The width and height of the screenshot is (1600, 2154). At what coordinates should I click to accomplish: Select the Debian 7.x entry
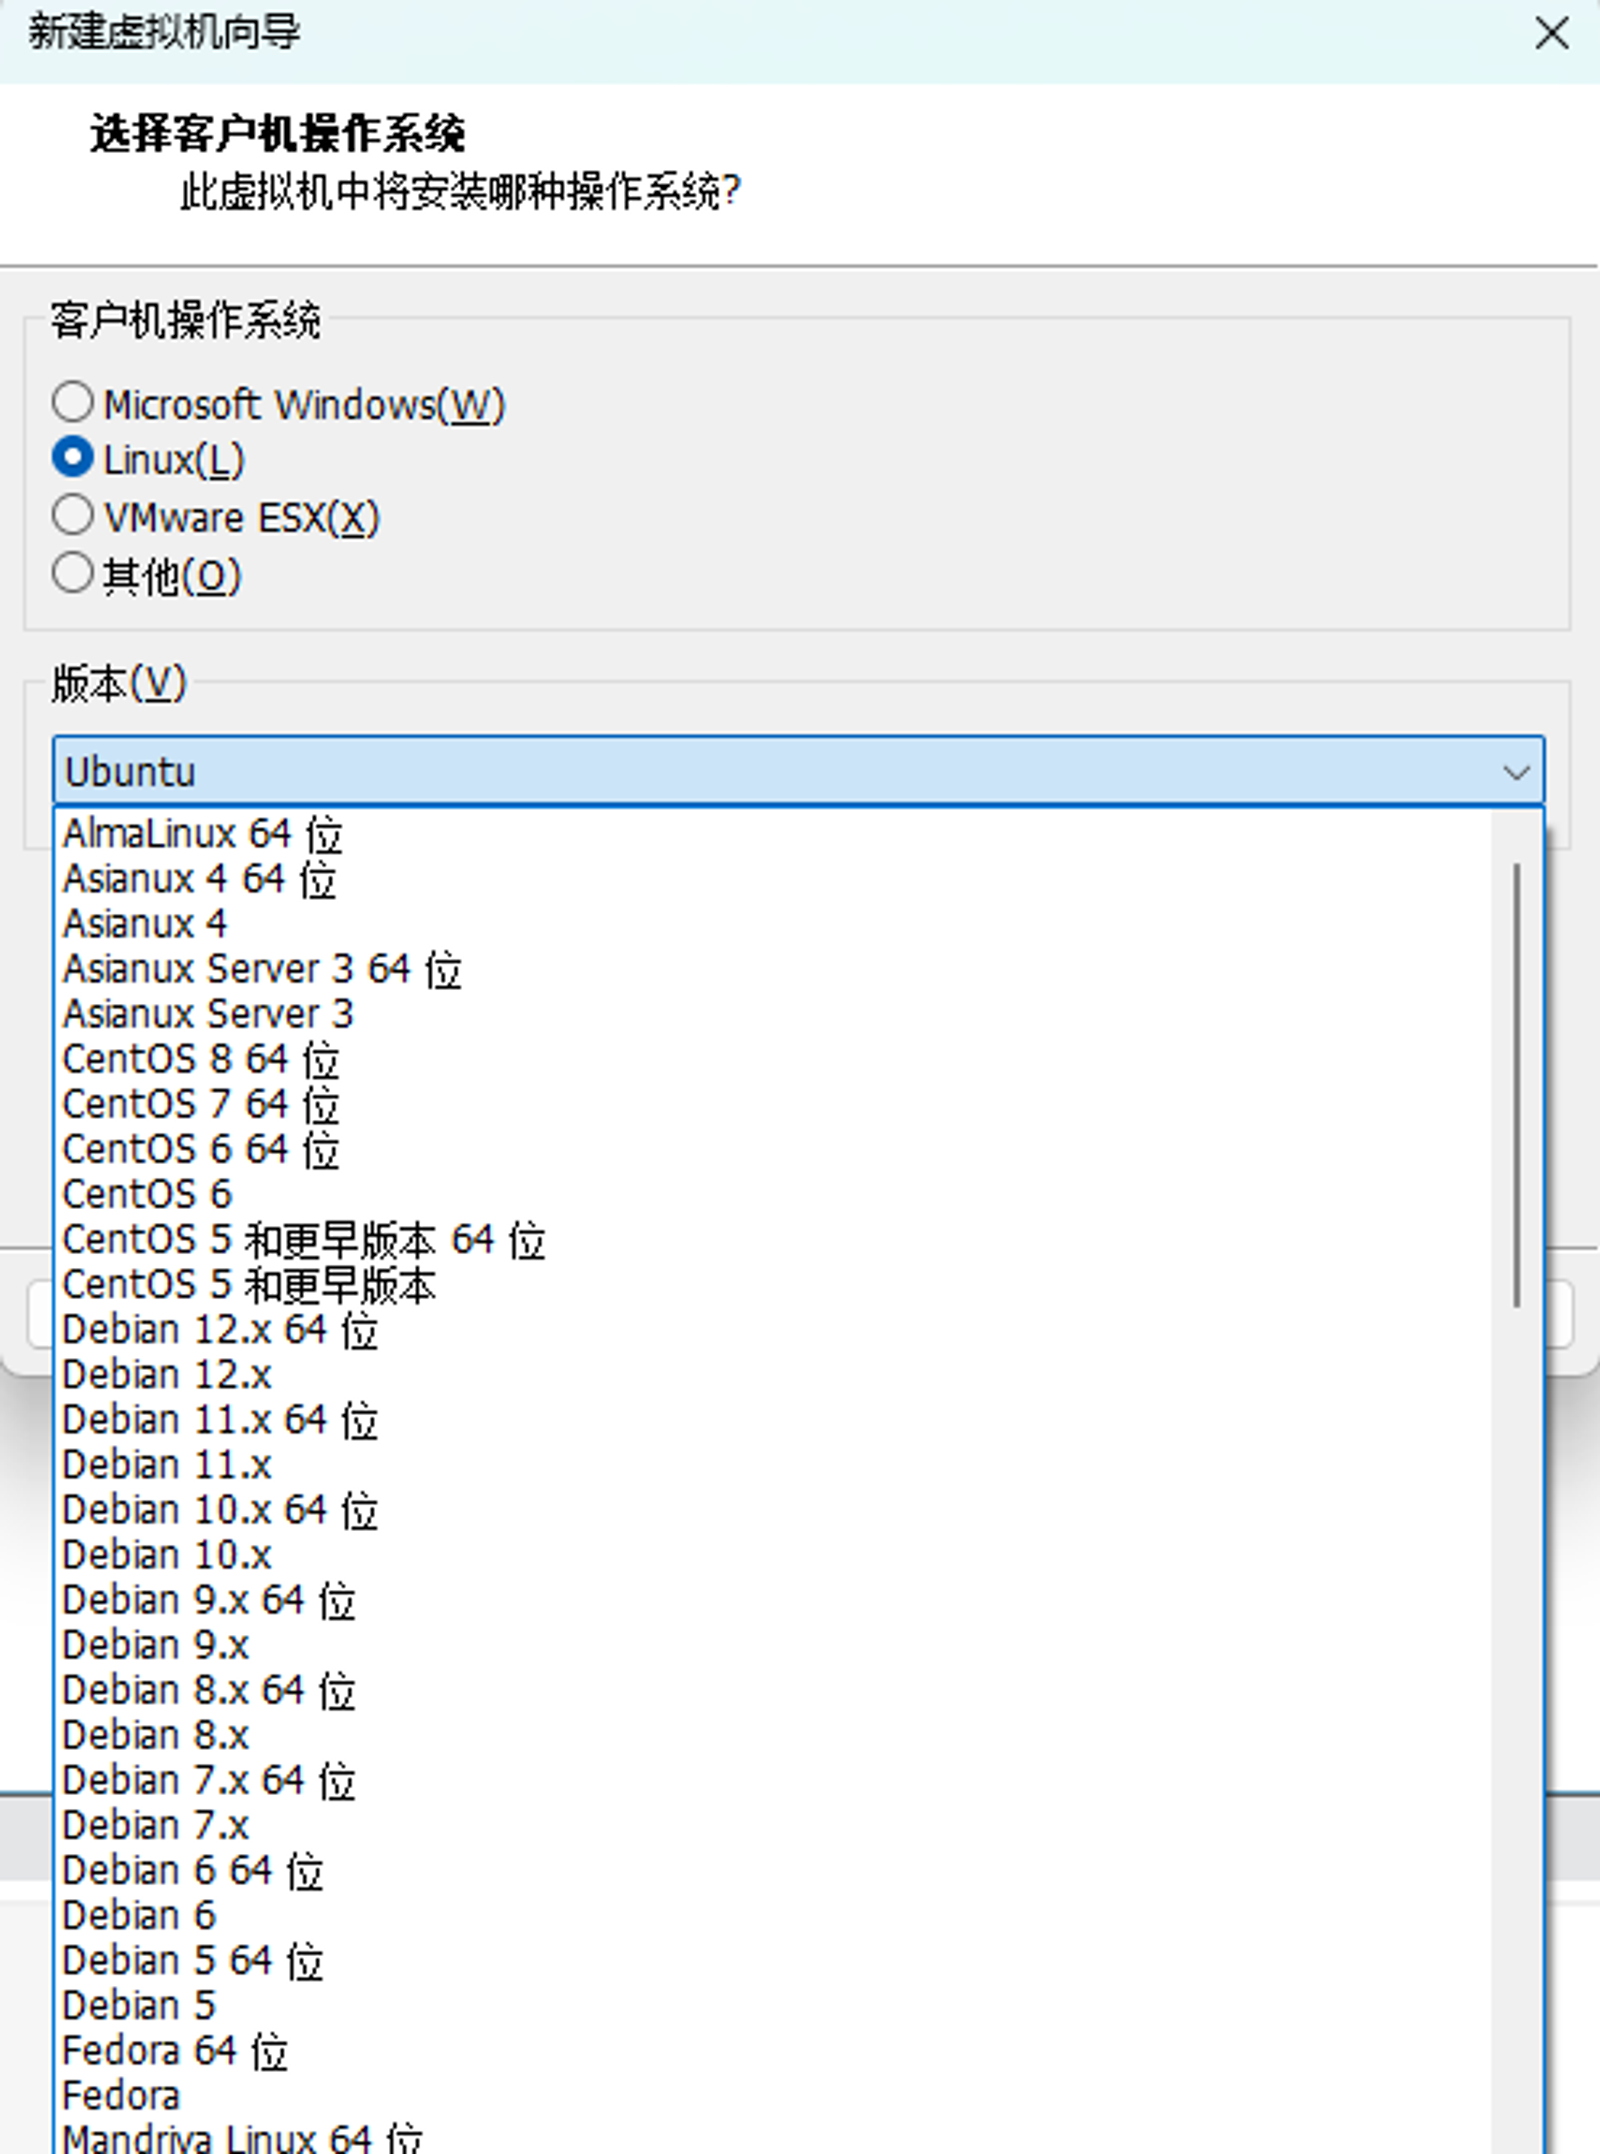pyautogui.click(x=772, y=1826)
